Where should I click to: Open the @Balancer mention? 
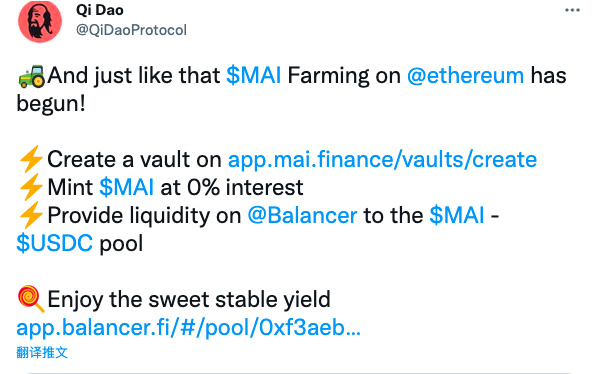302,215
